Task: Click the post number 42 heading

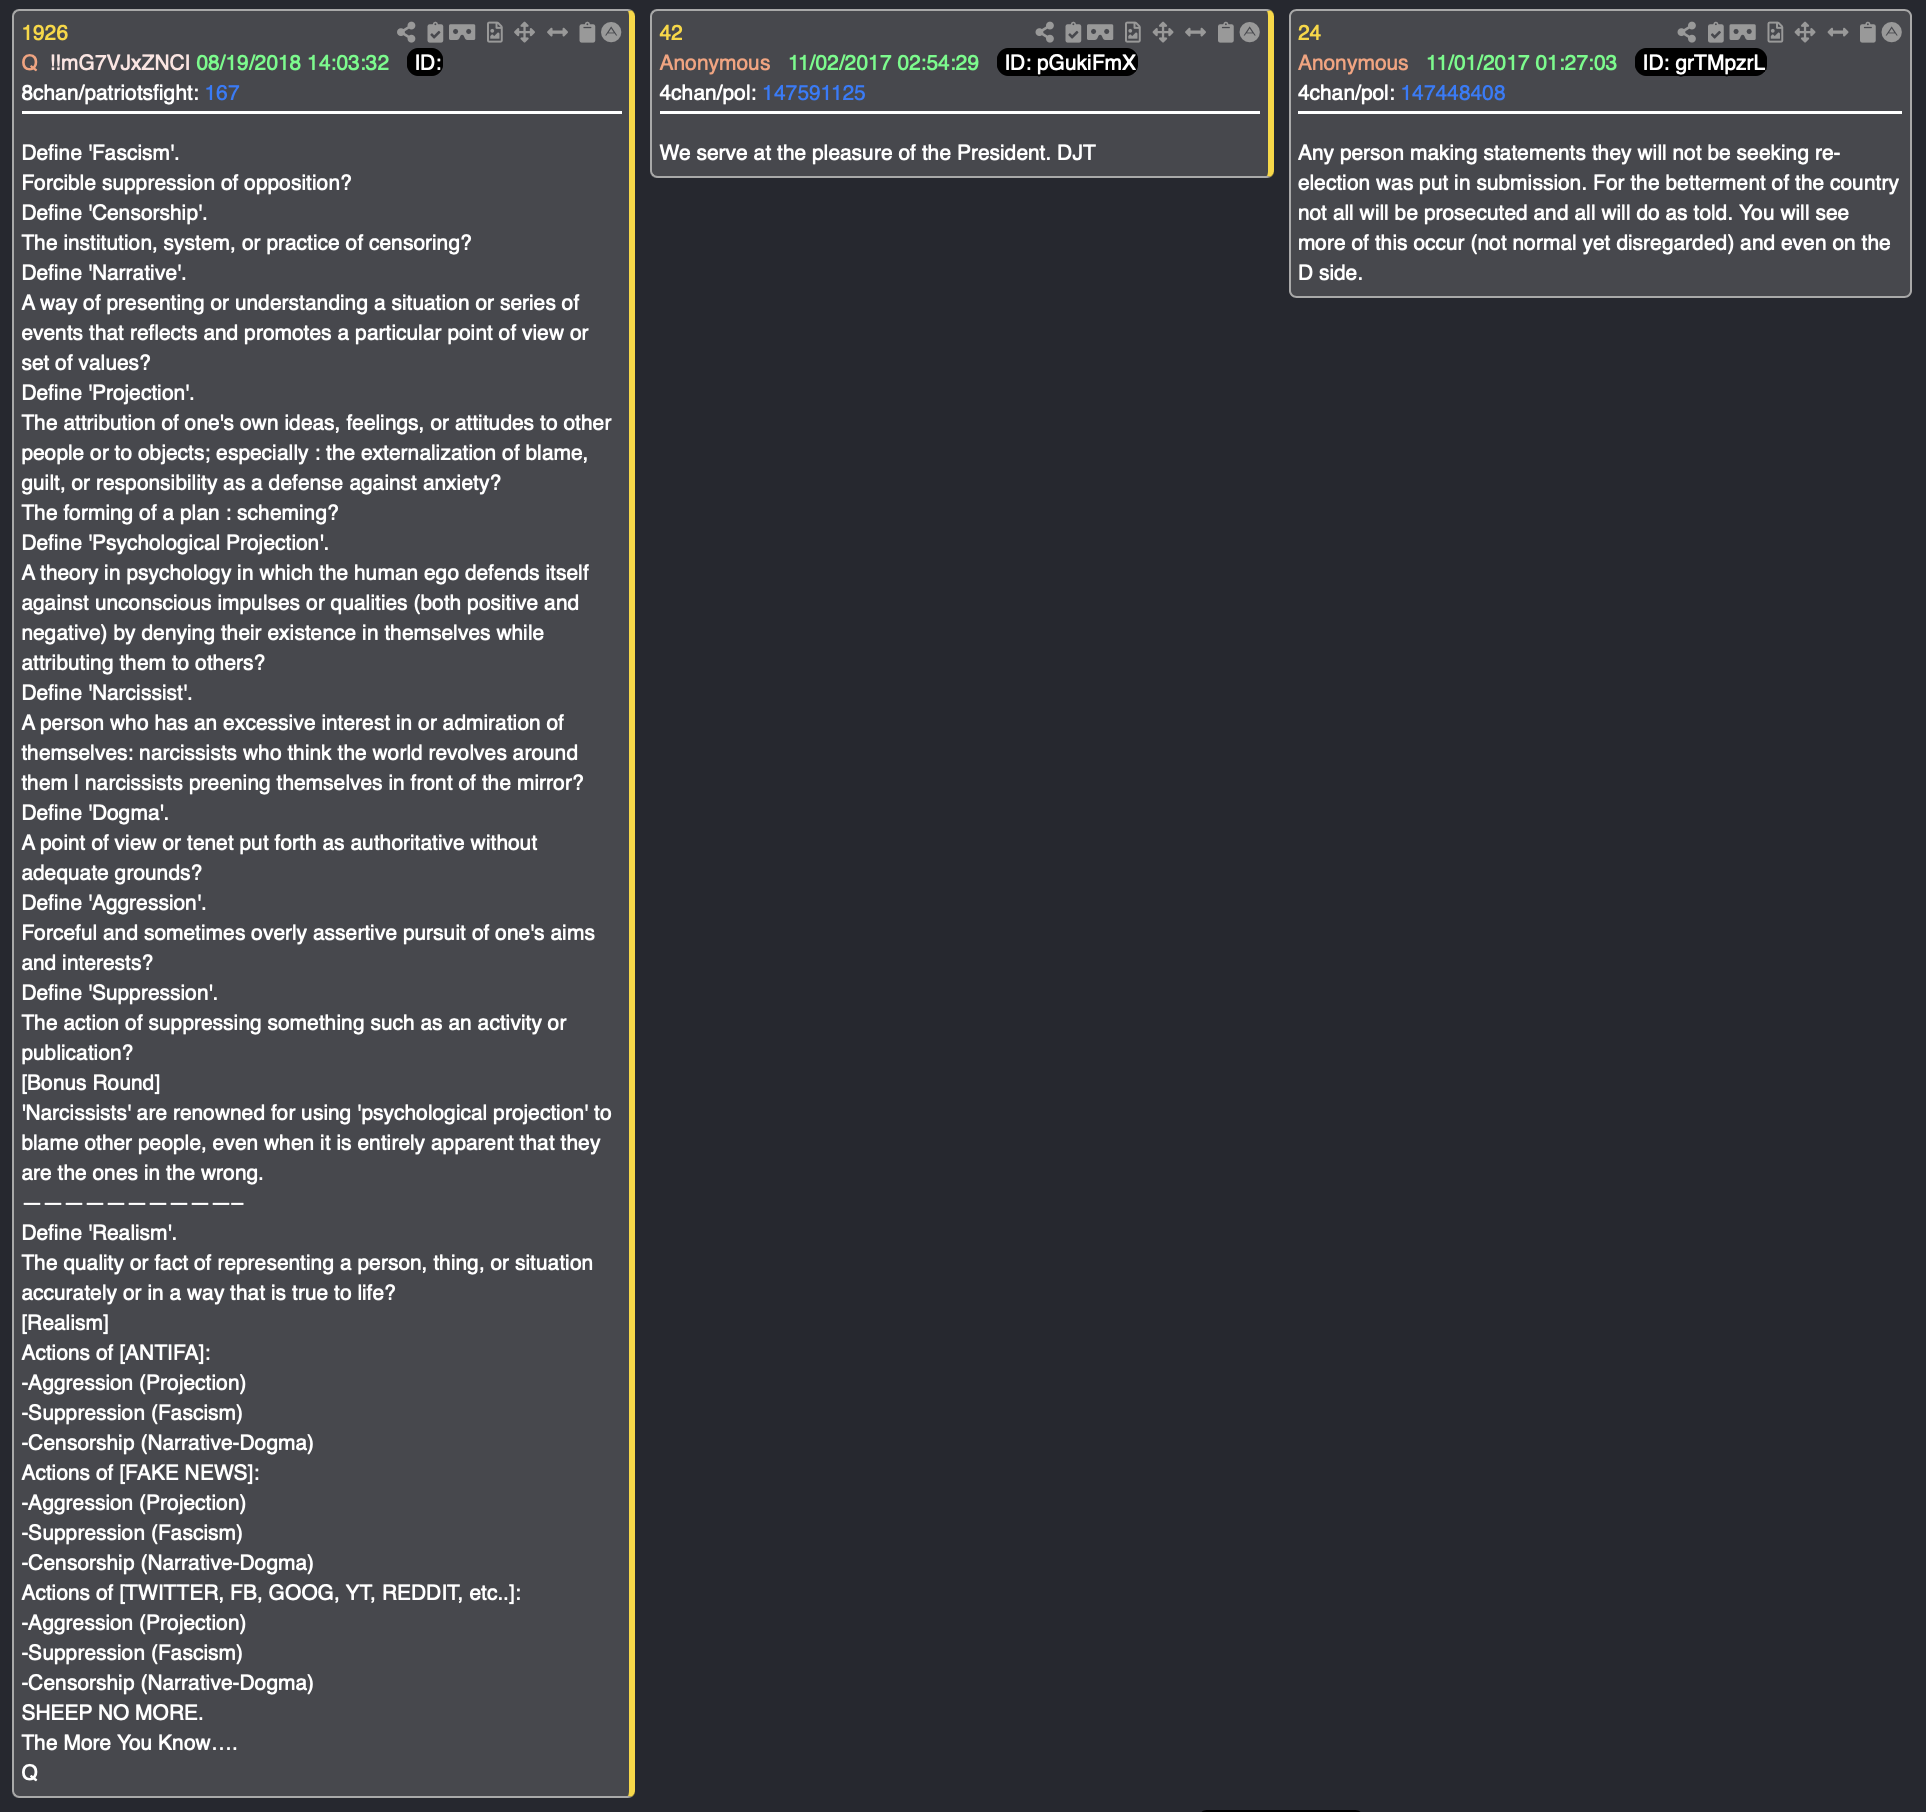Action: 671,33
